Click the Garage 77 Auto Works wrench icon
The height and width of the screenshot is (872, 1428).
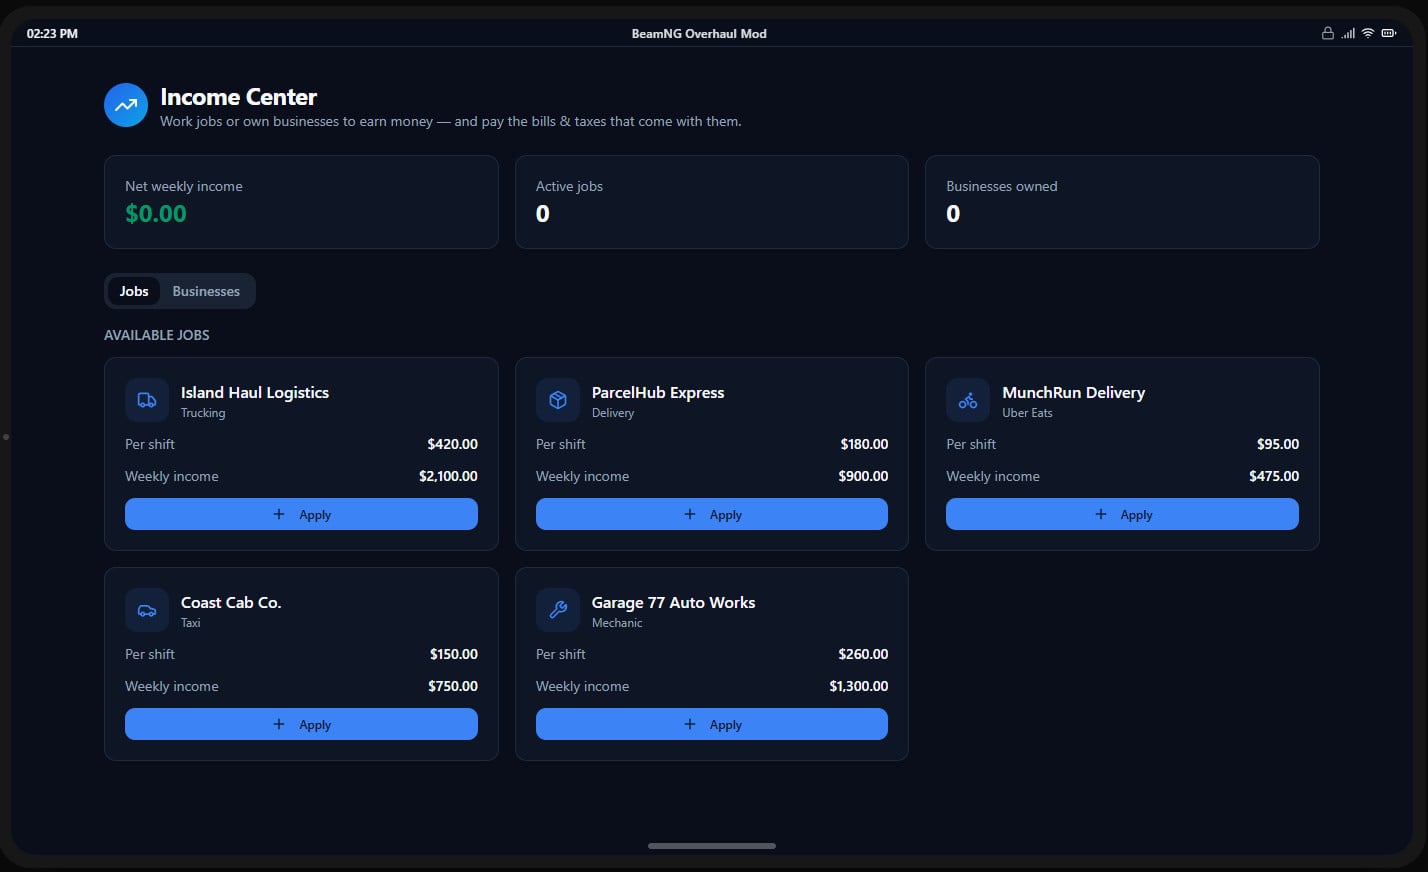tap(558, 610)
